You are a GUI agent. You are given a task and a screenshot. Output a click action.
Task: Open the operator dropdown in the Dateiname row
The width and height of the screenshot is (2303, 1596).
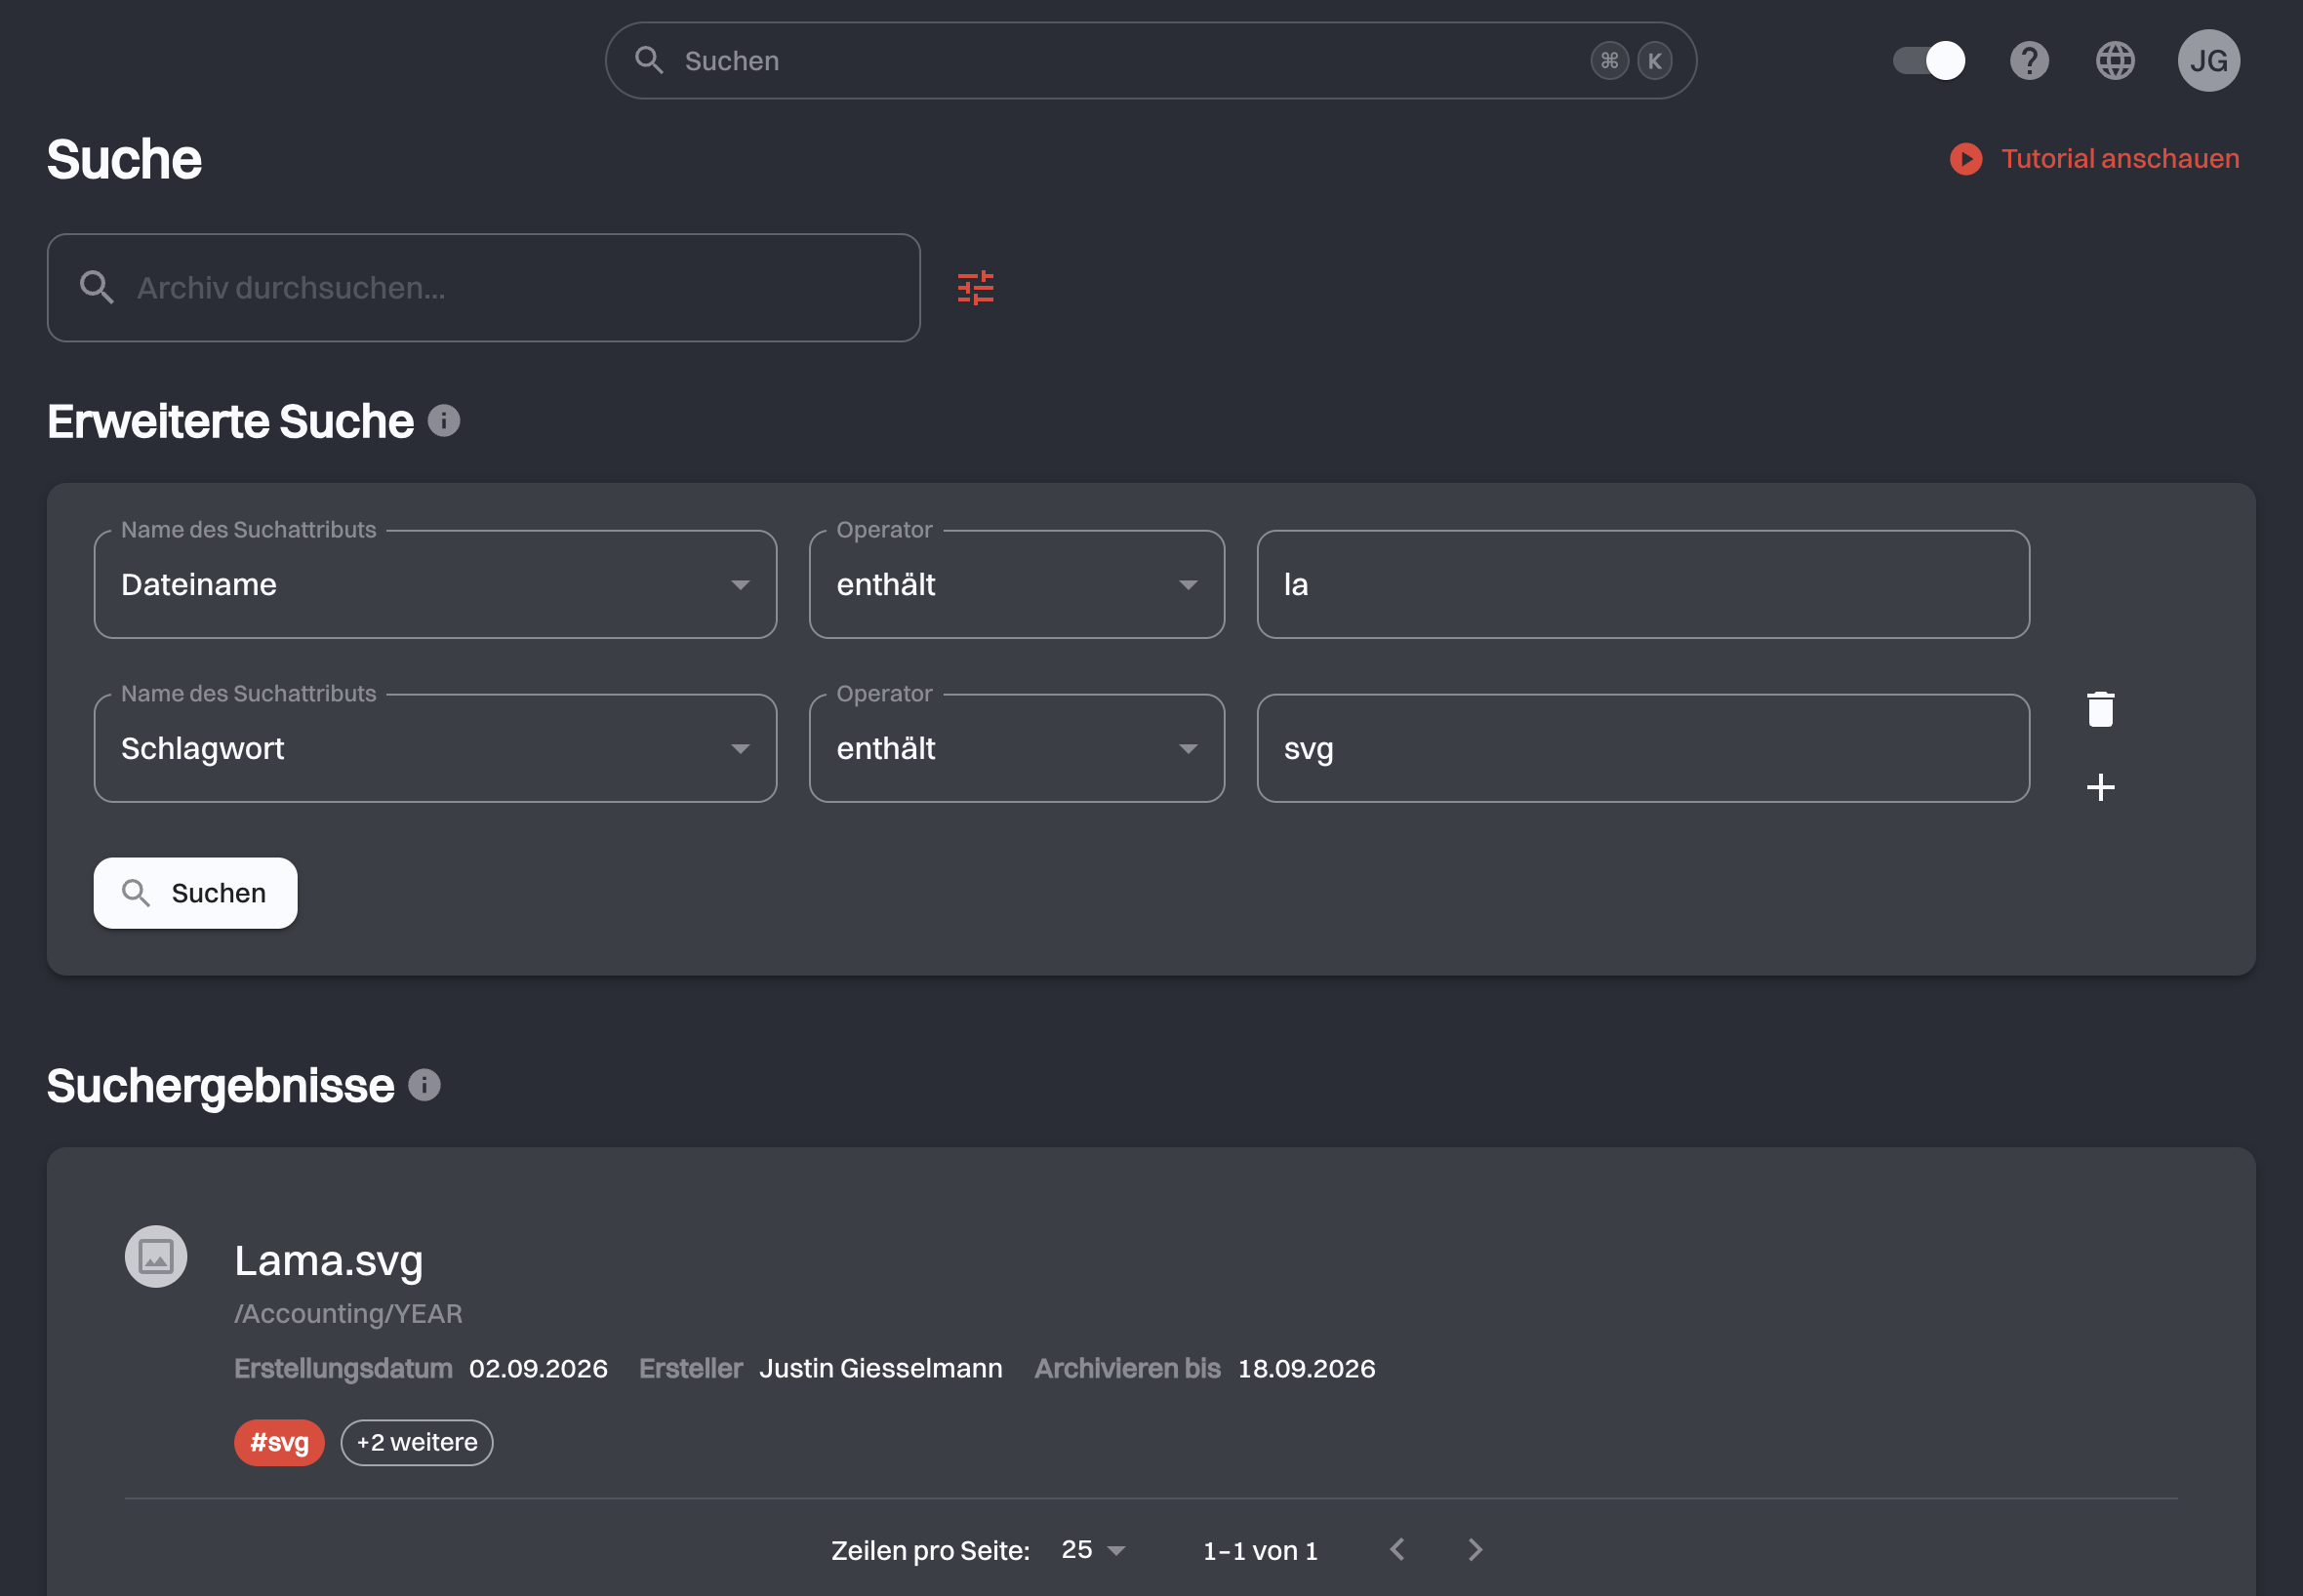pyautogui.click(x=1017, y=584)
